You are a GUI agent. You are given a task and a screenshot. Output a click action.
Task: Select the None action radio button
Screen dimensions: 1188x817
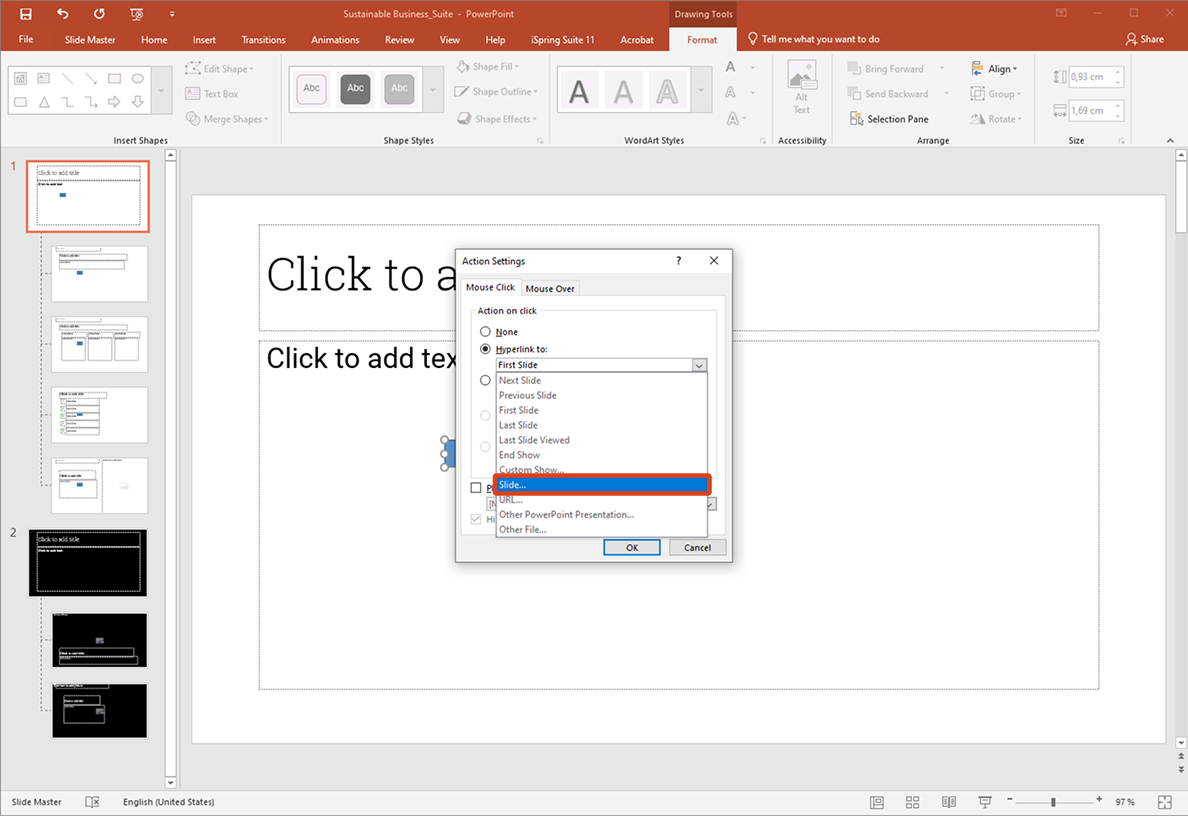coord(485,331)
